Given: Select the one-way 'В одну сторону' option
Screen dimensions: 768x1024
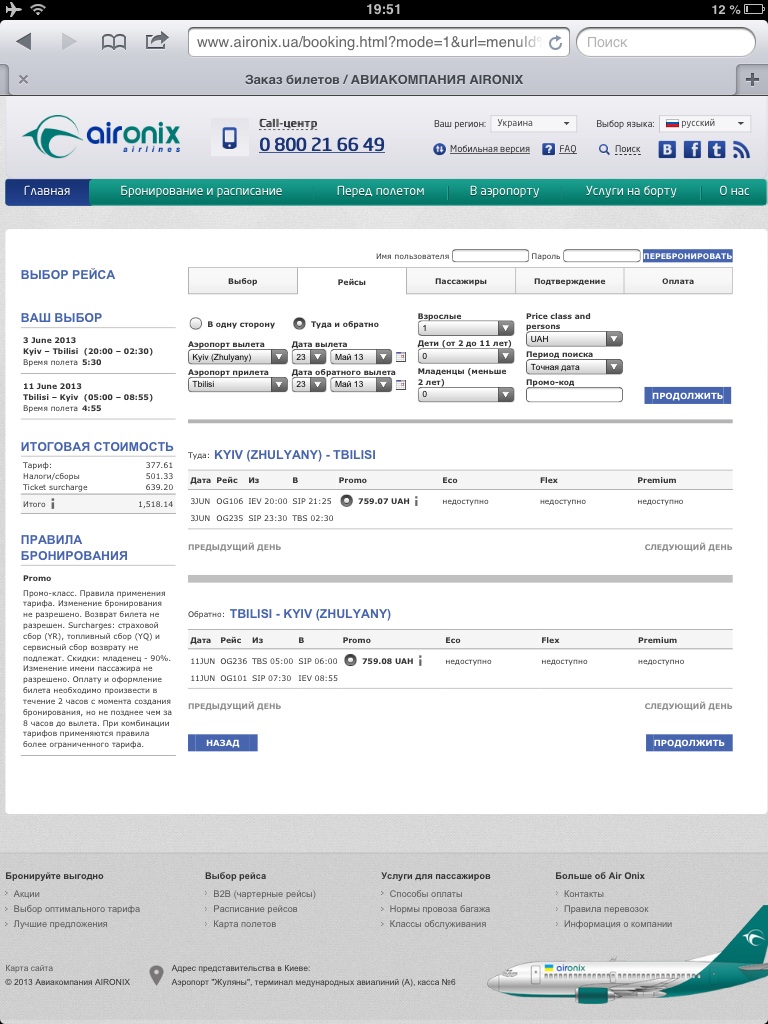Looking at the screenshot, I should point(196,324).
